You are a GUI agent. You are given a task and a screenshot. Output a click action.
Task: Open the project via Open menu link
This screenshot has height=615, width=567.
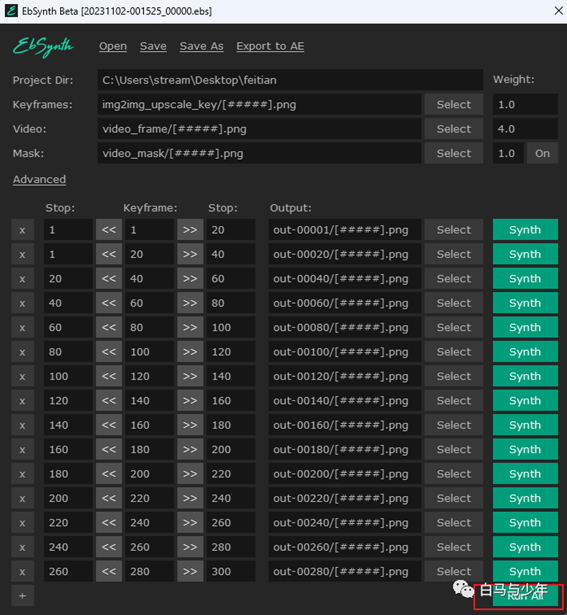pos(113,46)
